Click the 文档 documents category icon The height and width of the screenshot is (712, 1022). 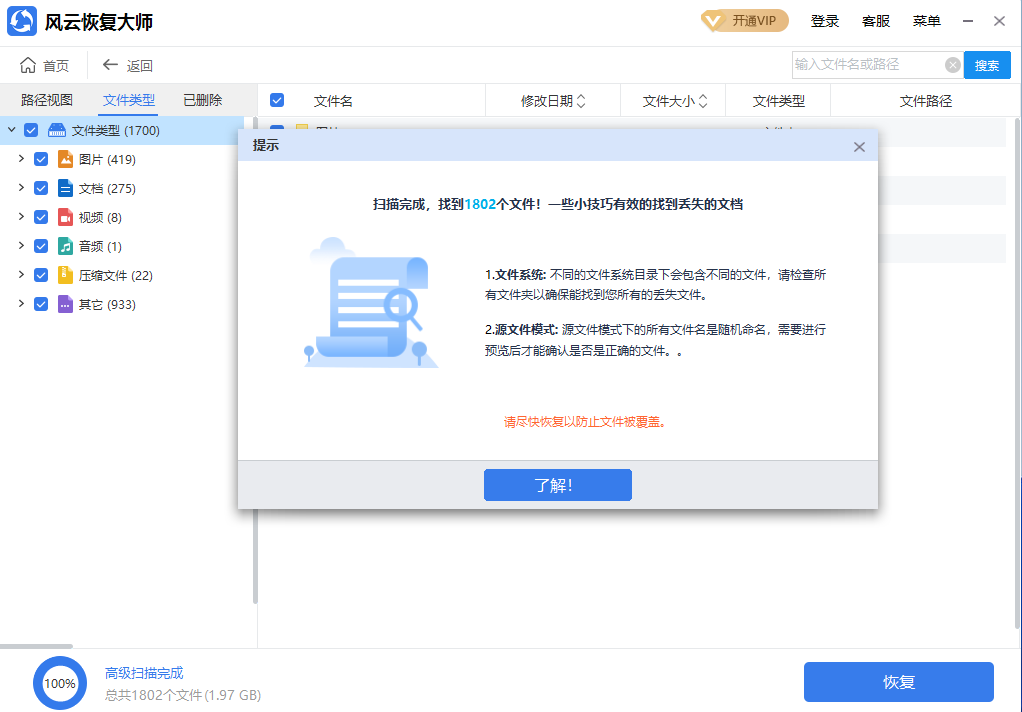(x=65, y=188)
